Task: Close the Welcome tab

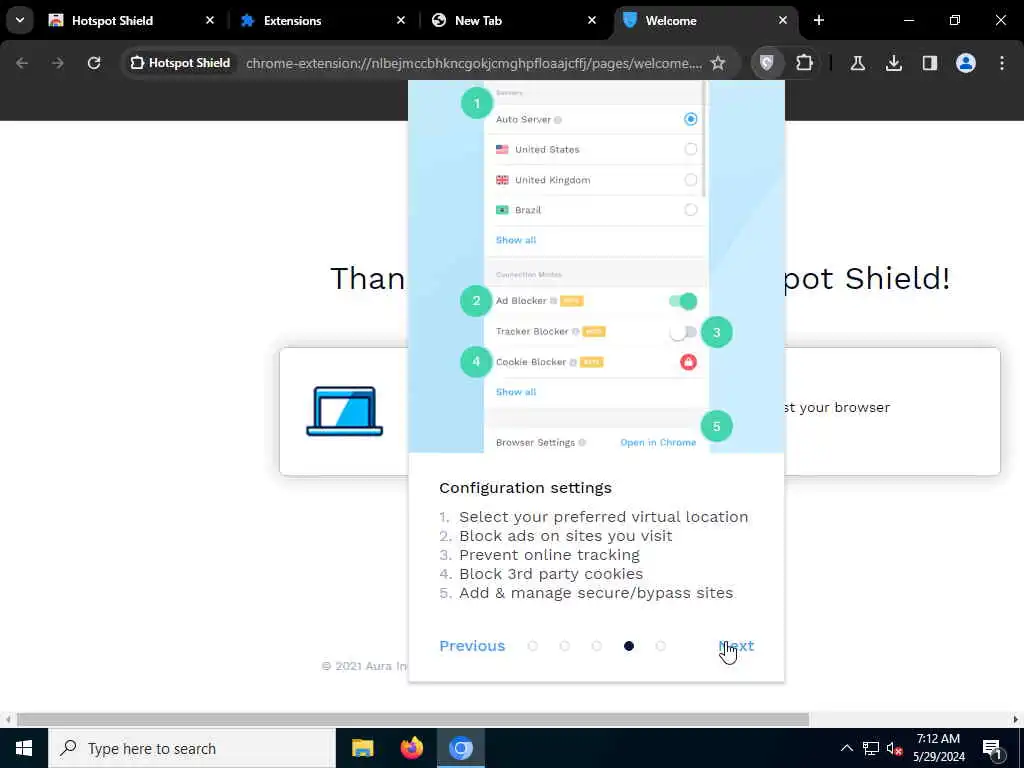Action: pyautogui.click(x=782, y=20)
